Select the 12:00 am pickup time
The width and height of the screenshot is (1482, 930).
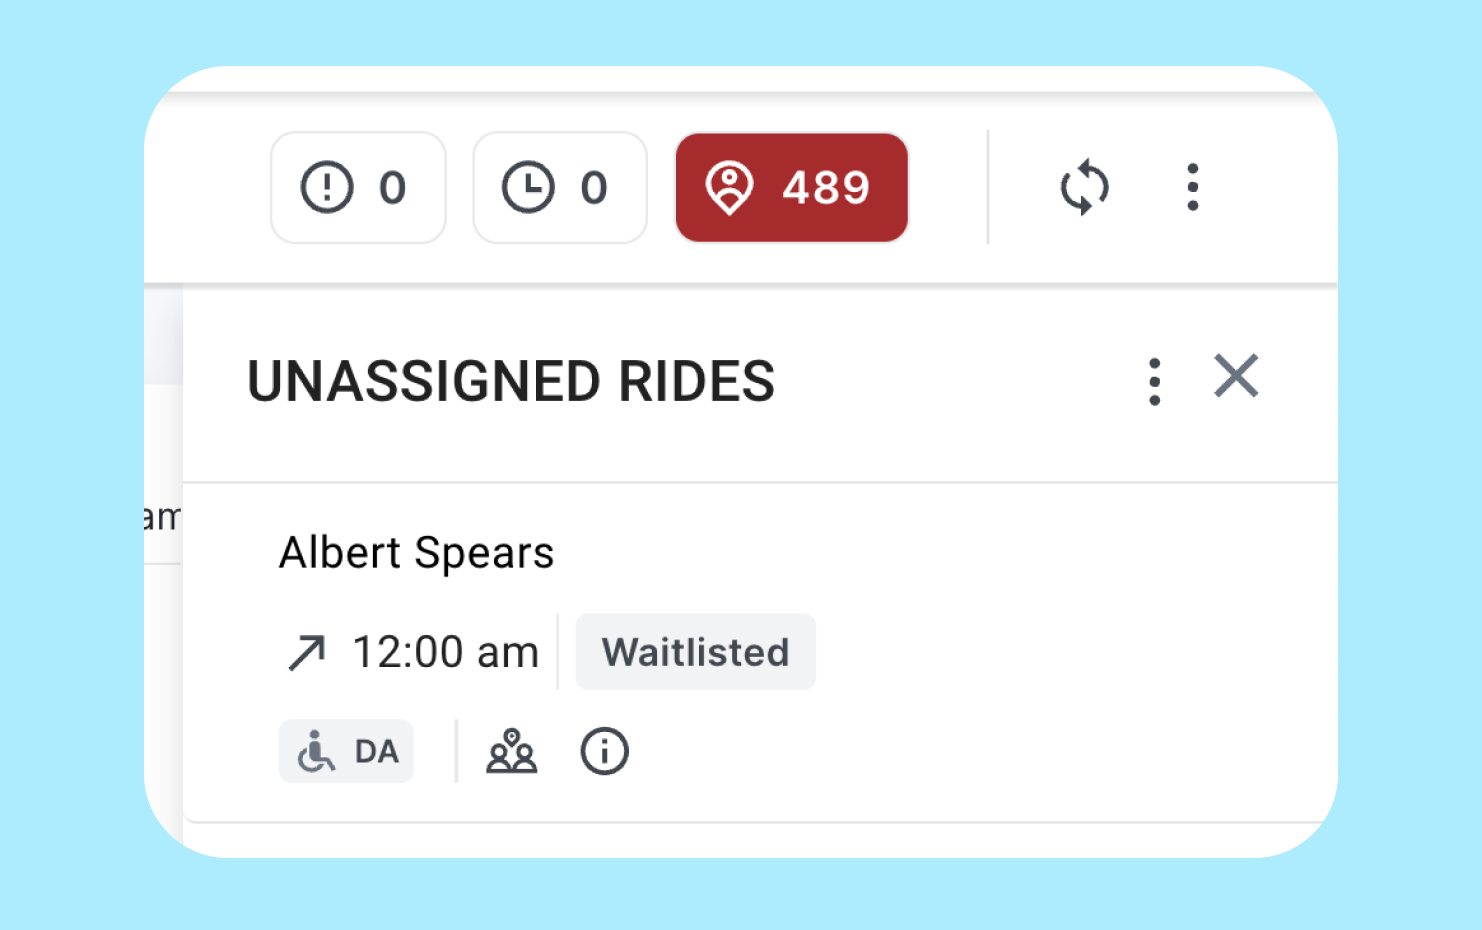point(445,652)
